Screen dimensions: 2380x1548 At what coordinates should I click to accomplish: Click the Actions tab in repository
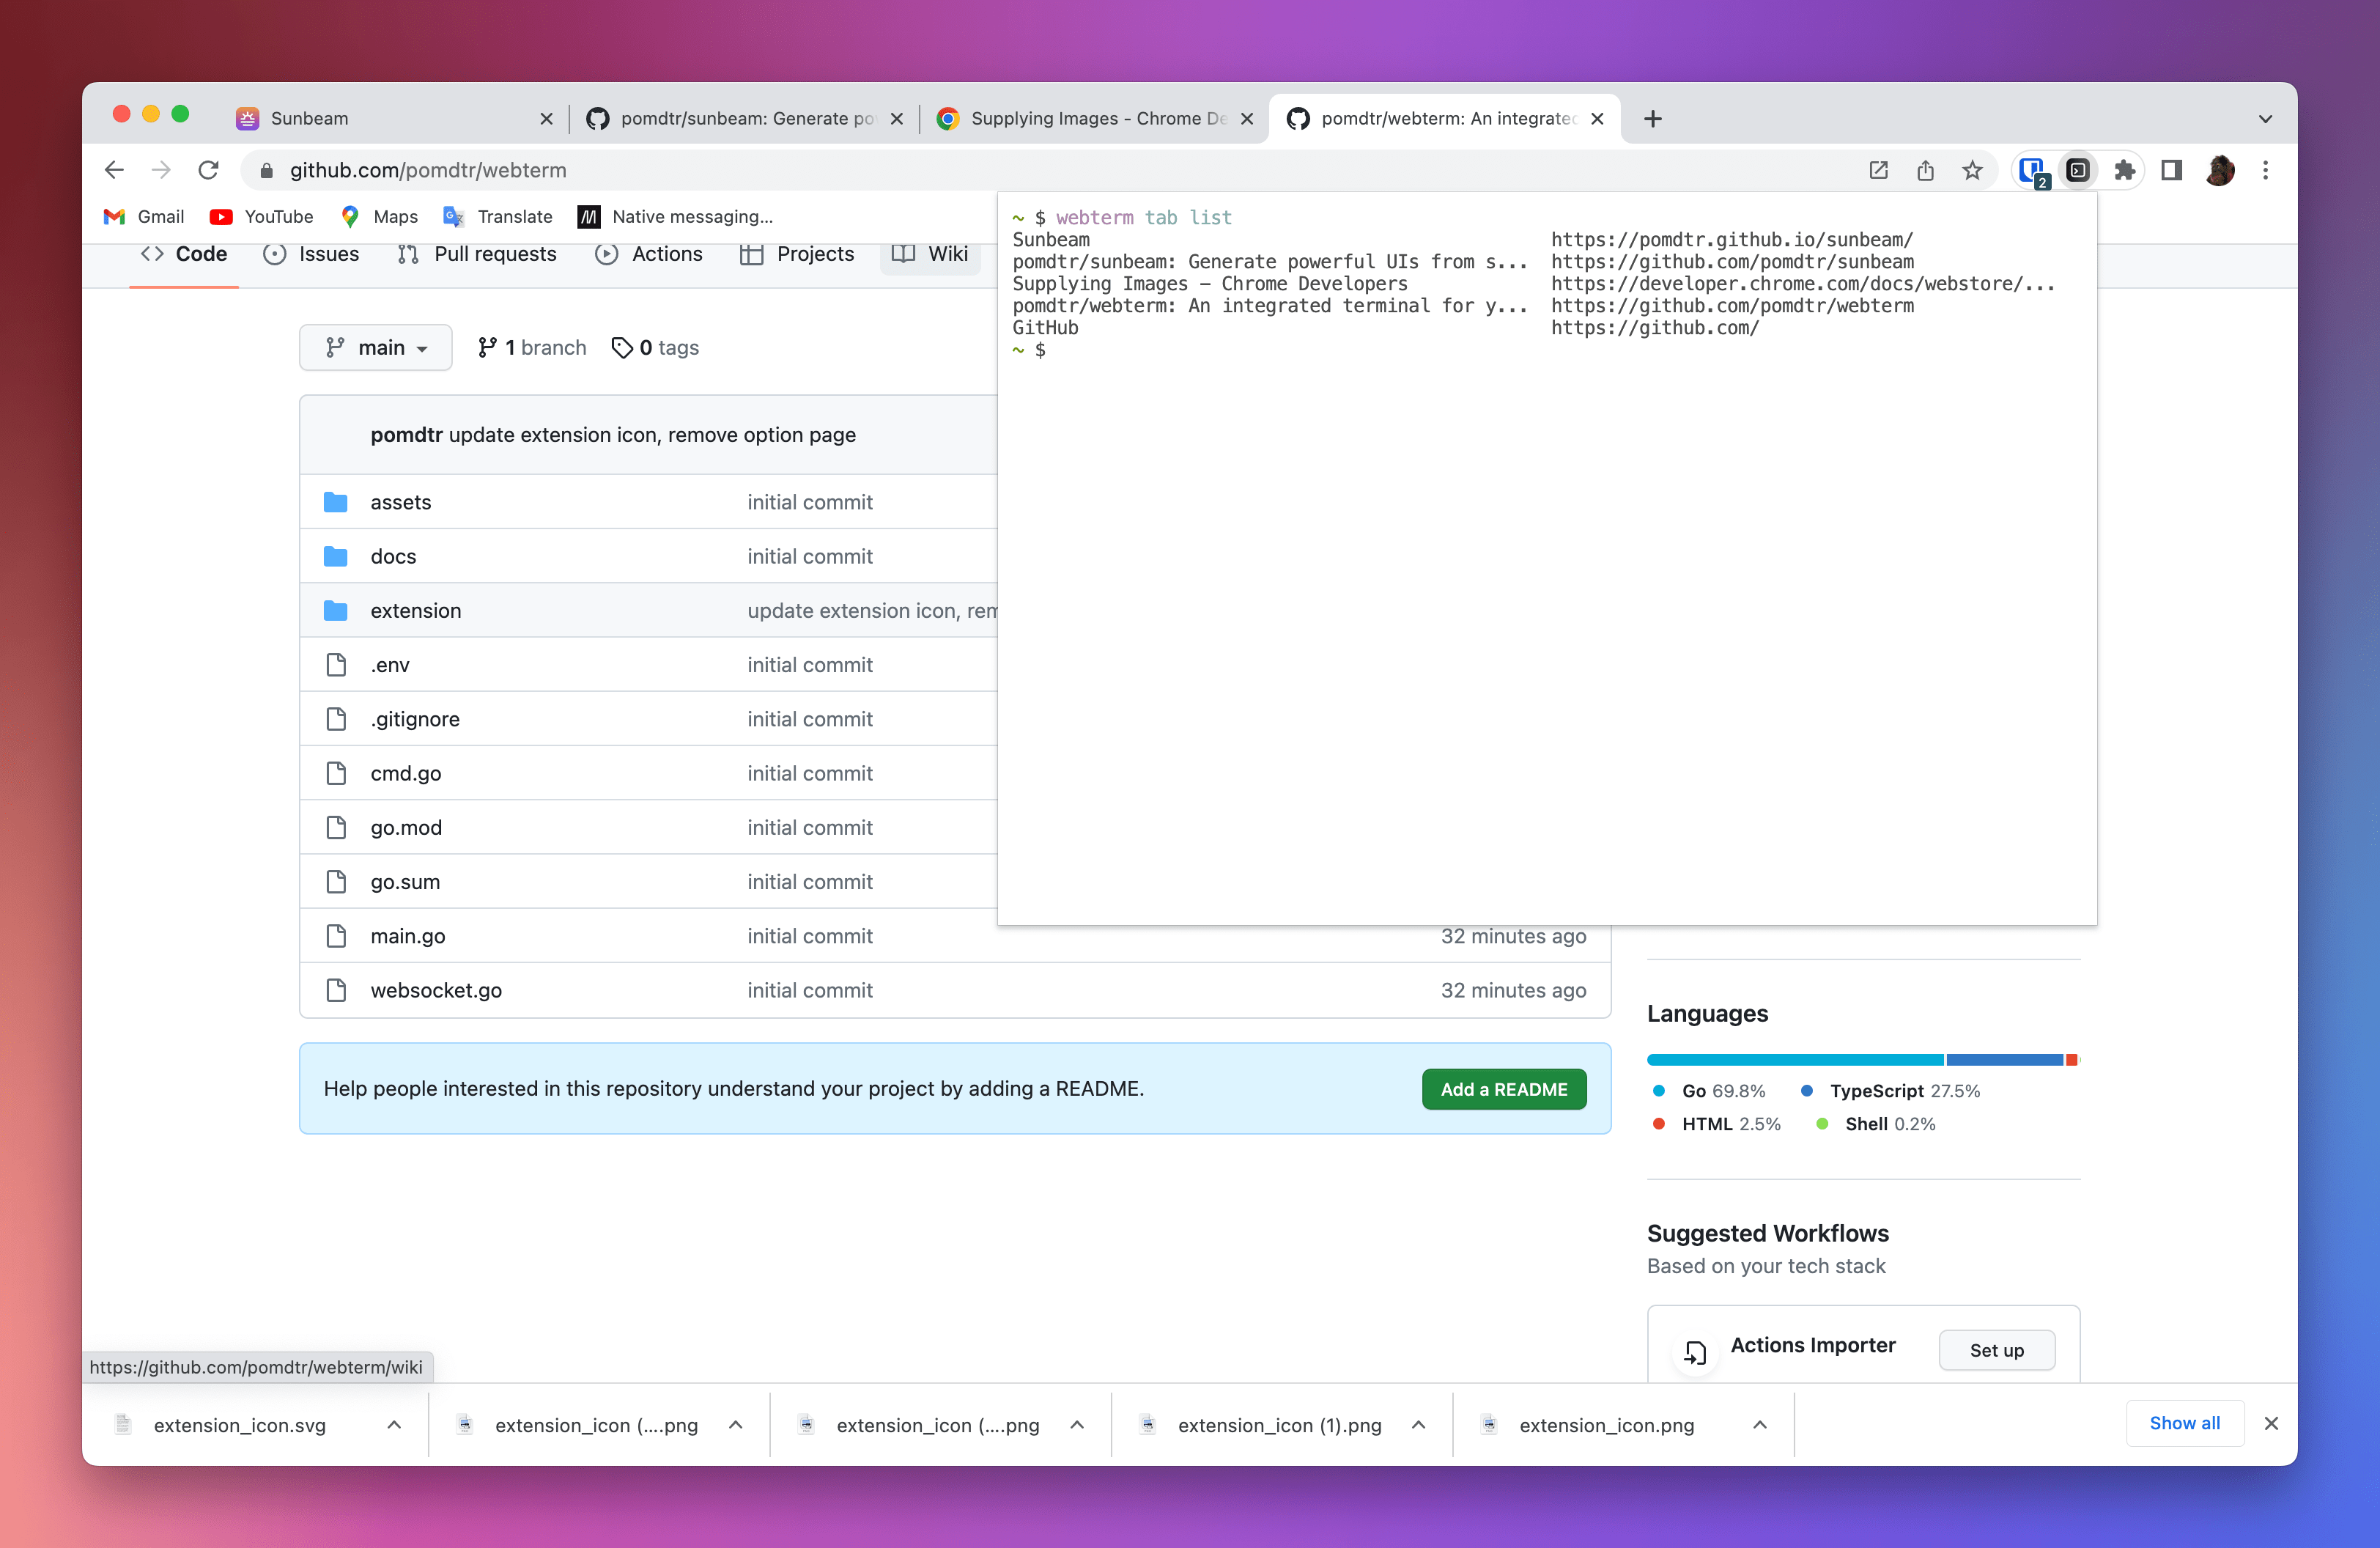point(666,254)
